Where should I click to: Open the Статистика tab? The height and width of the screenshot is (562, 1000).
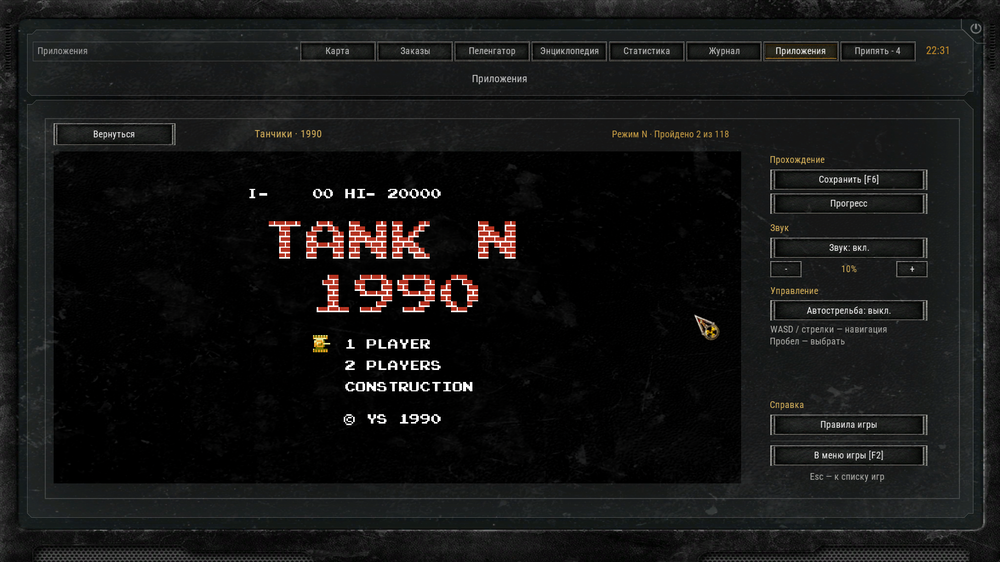647,51
